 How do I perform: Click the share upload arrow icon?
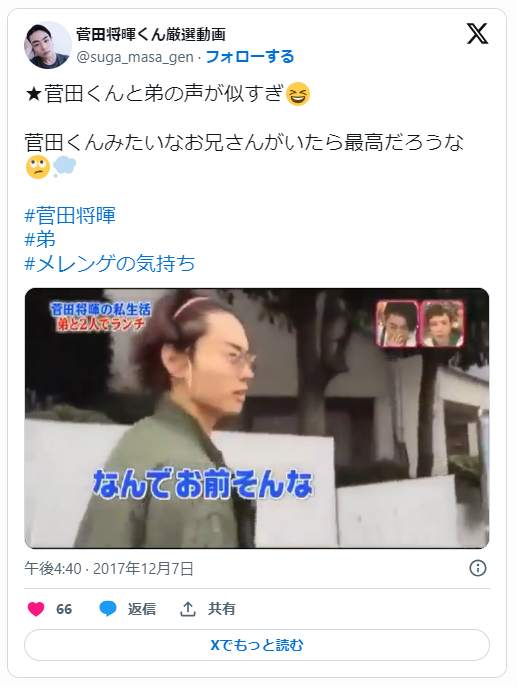coord(188,609)
